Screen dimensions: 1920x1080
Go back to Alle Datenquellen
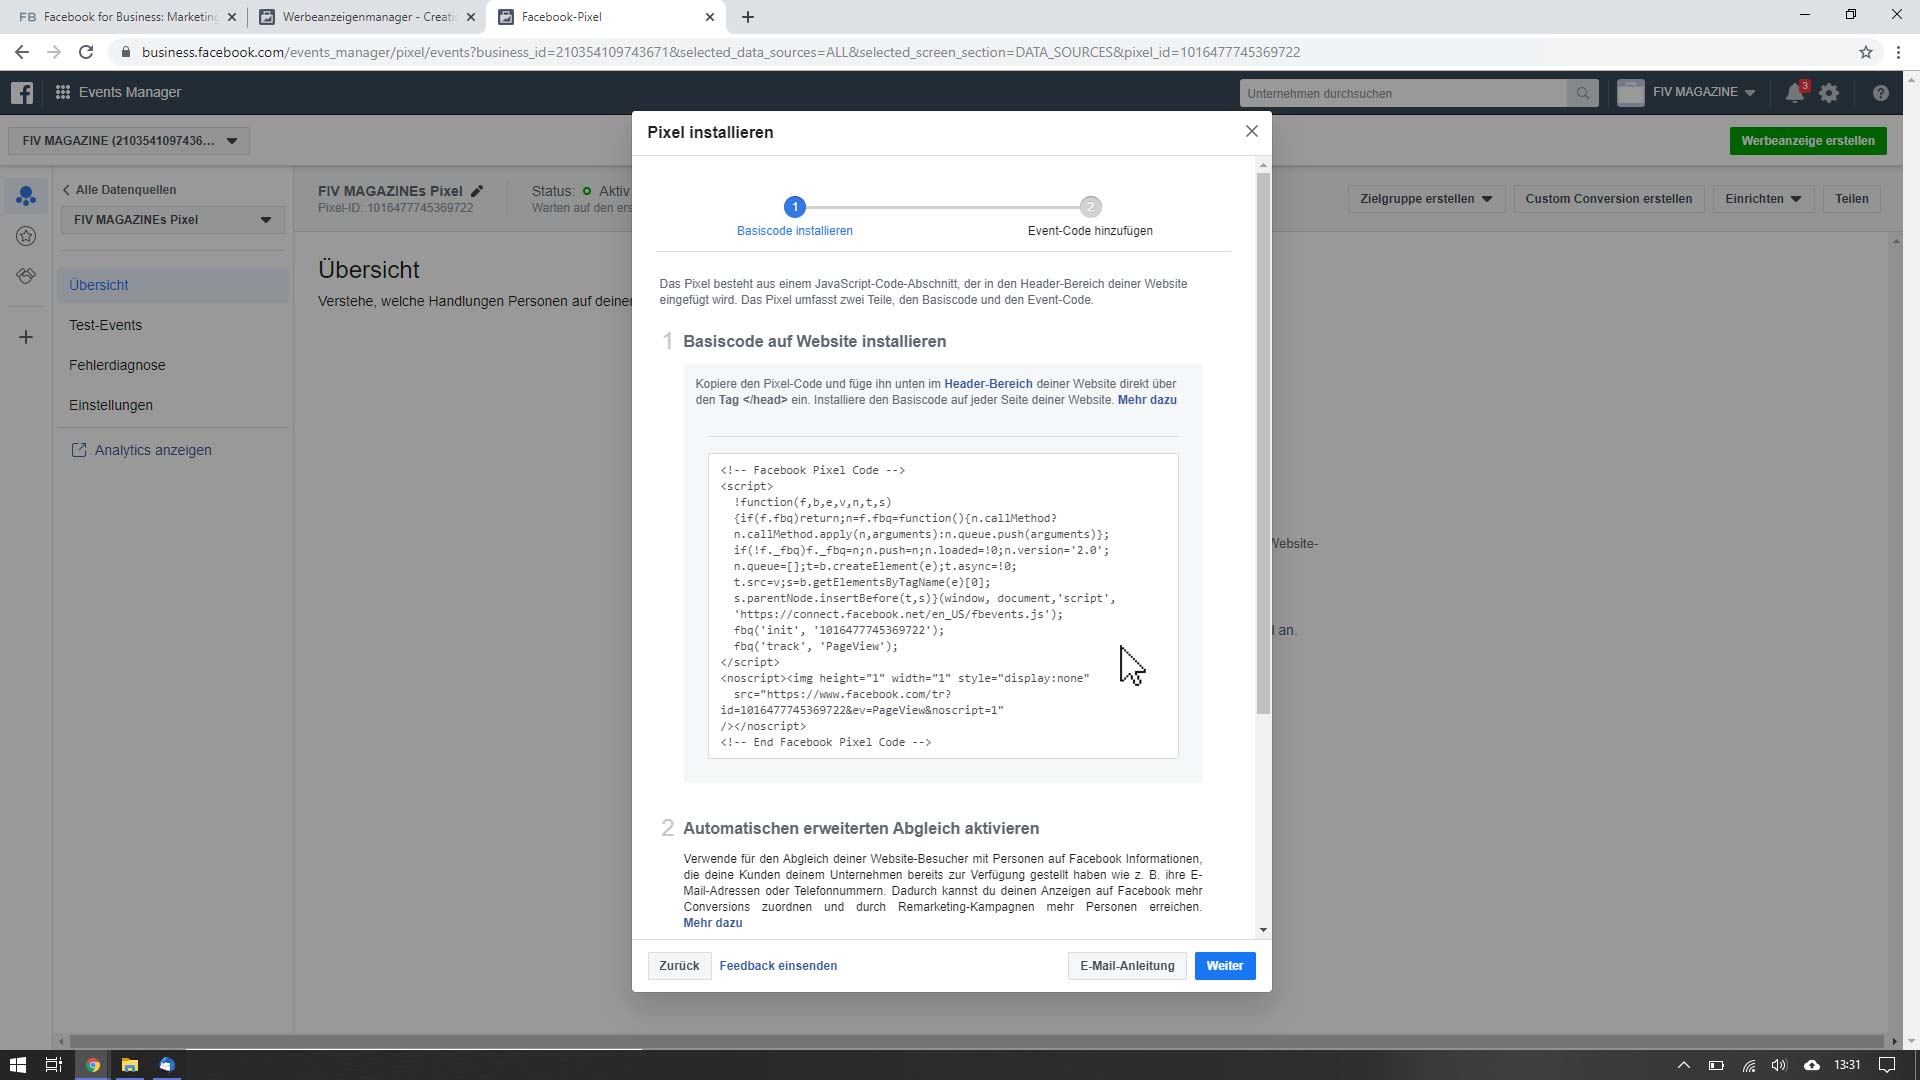pos(119,190)
